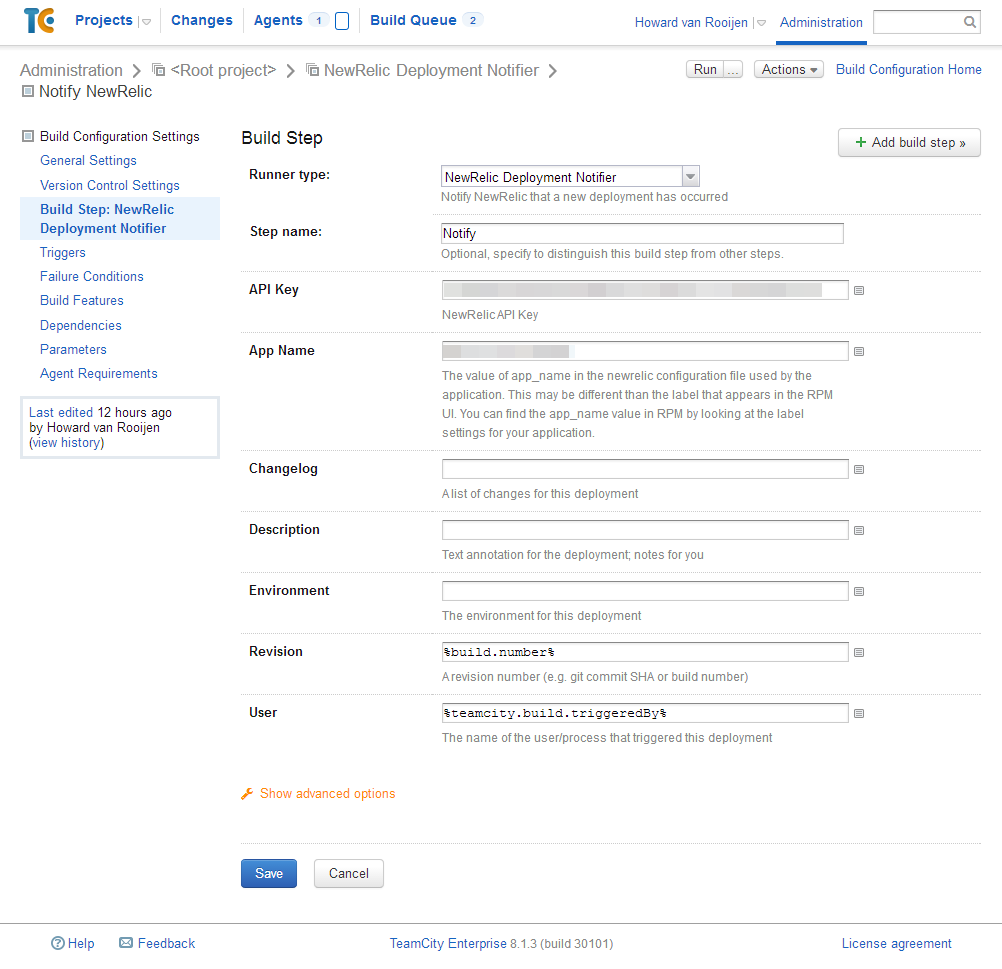Image resolution: width=1002 pixels, height=969 pixels.
Task: Click into the Changelog field
Action: (645, 469)
